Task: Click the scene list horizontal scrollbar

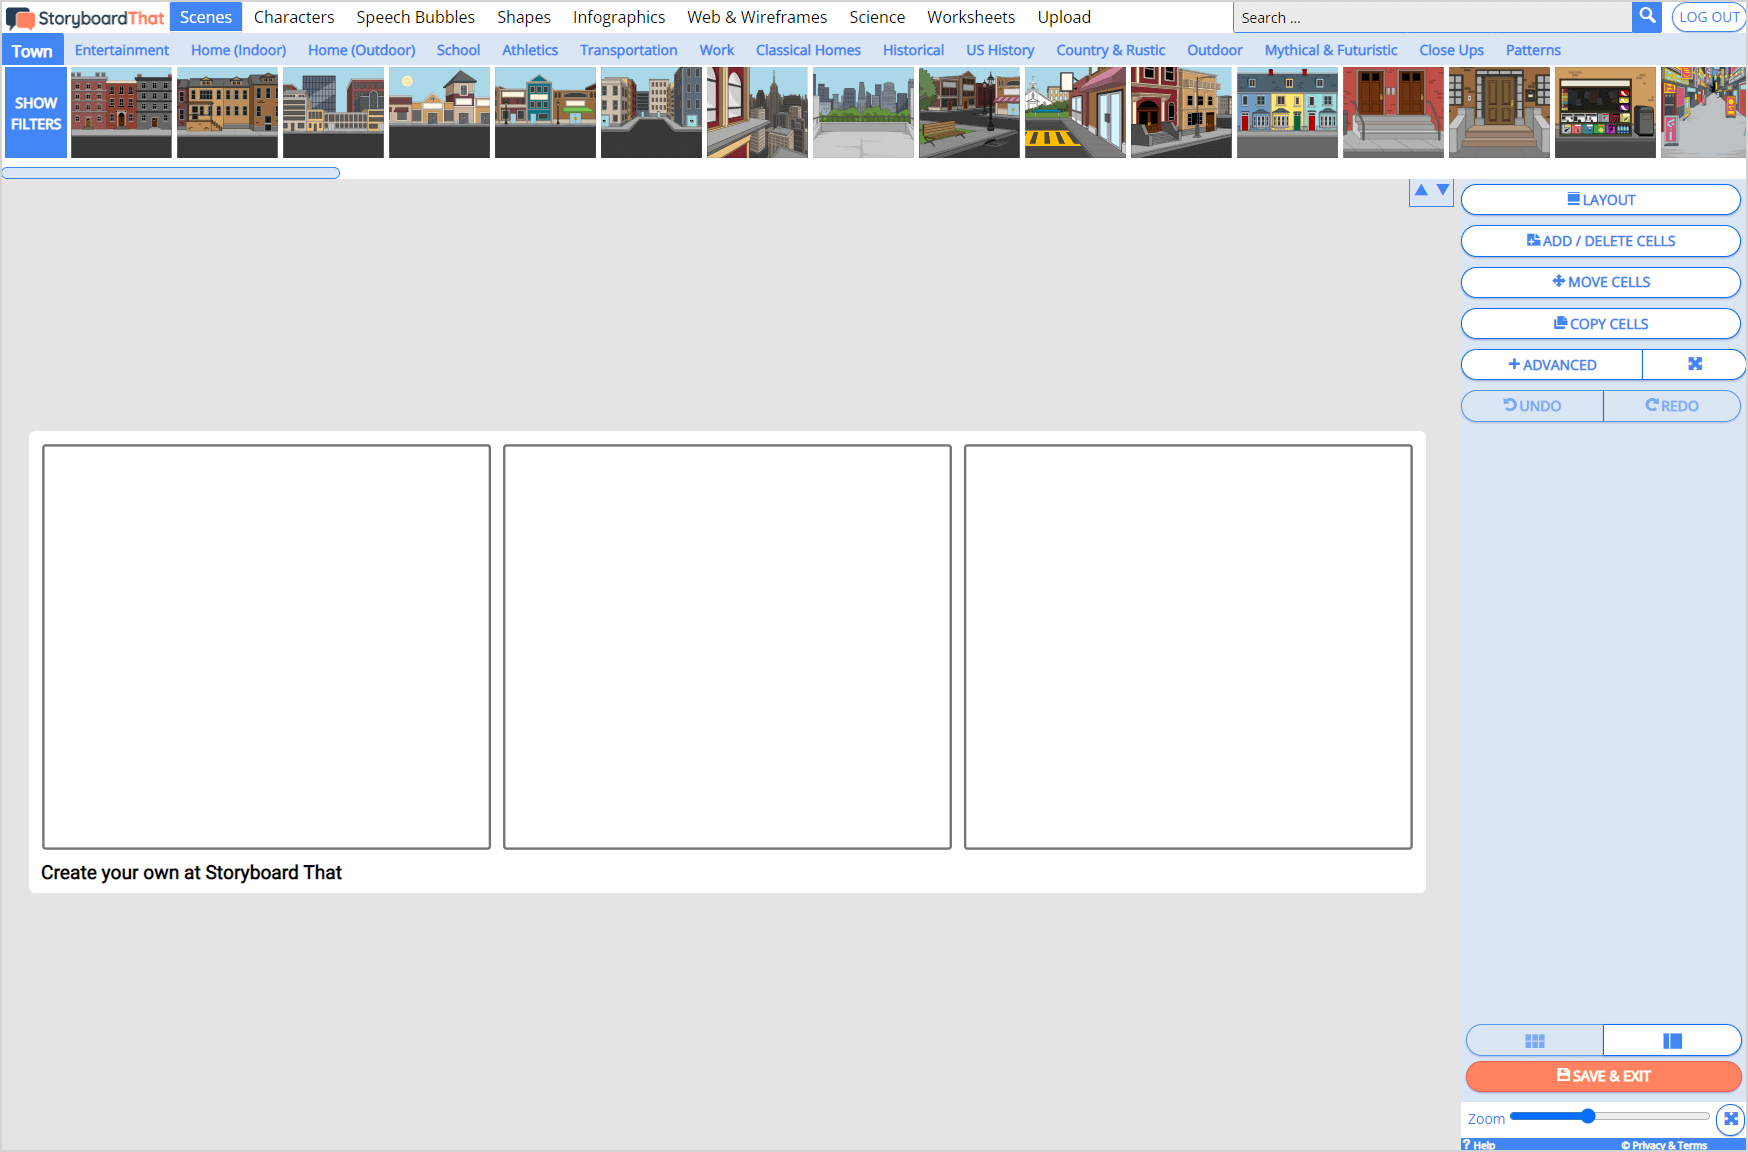Action: click(x=171, y=173)
